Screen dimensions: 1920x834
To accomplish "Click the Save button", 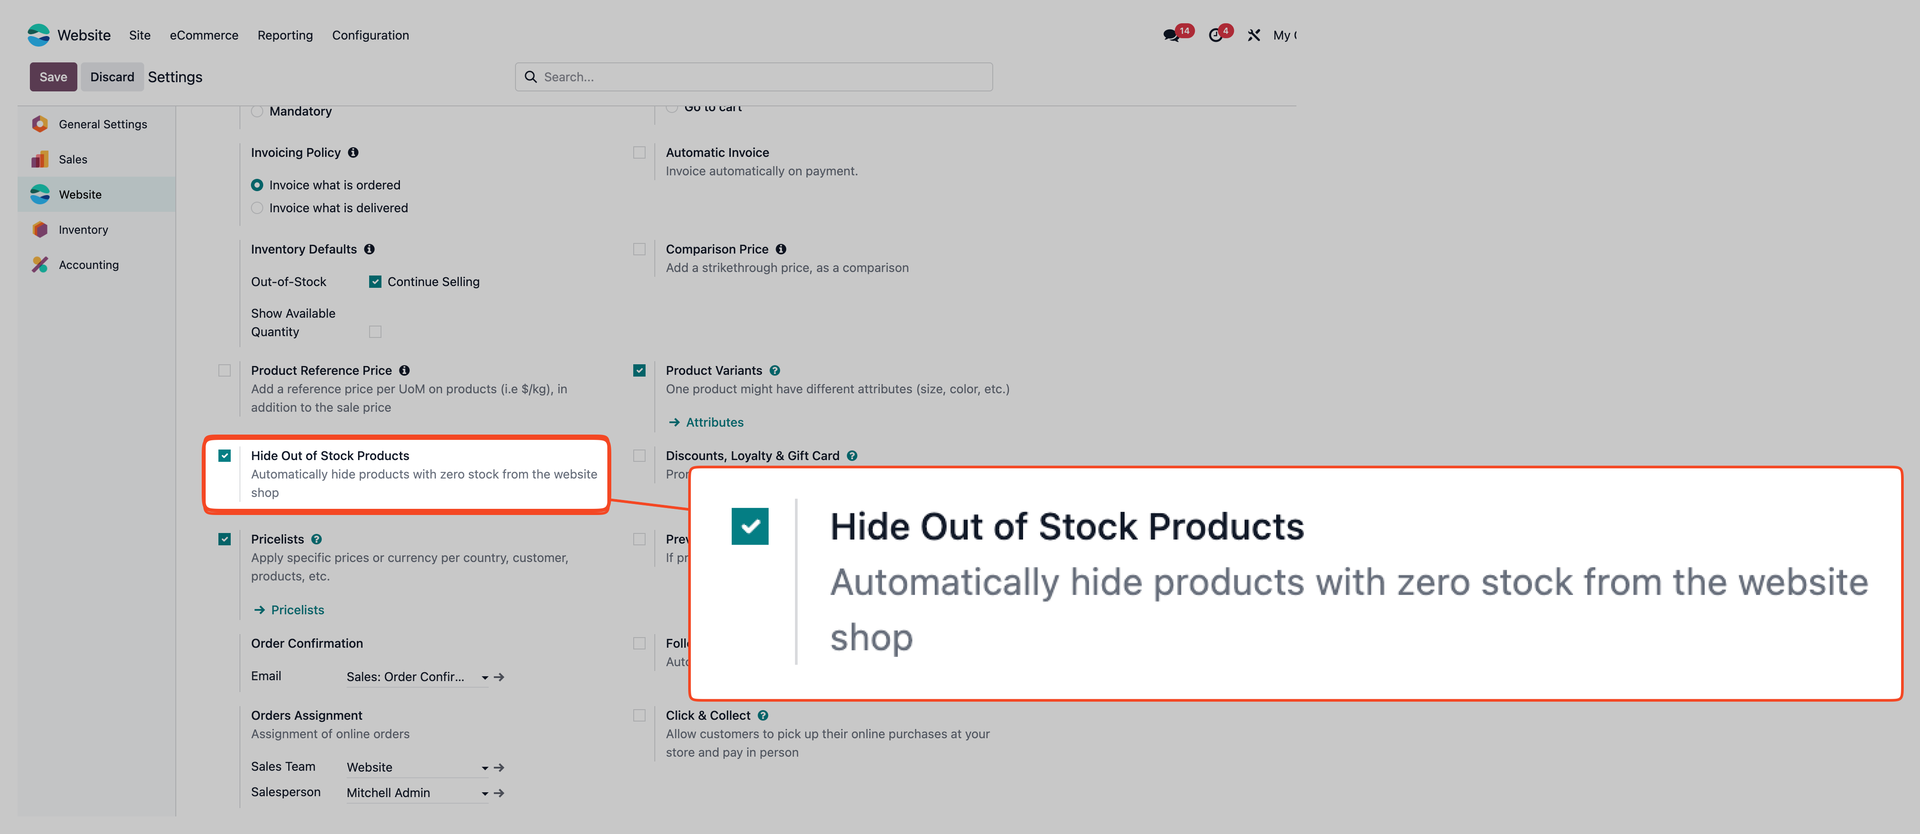I will pyautogui.click(x=53, y=77).
